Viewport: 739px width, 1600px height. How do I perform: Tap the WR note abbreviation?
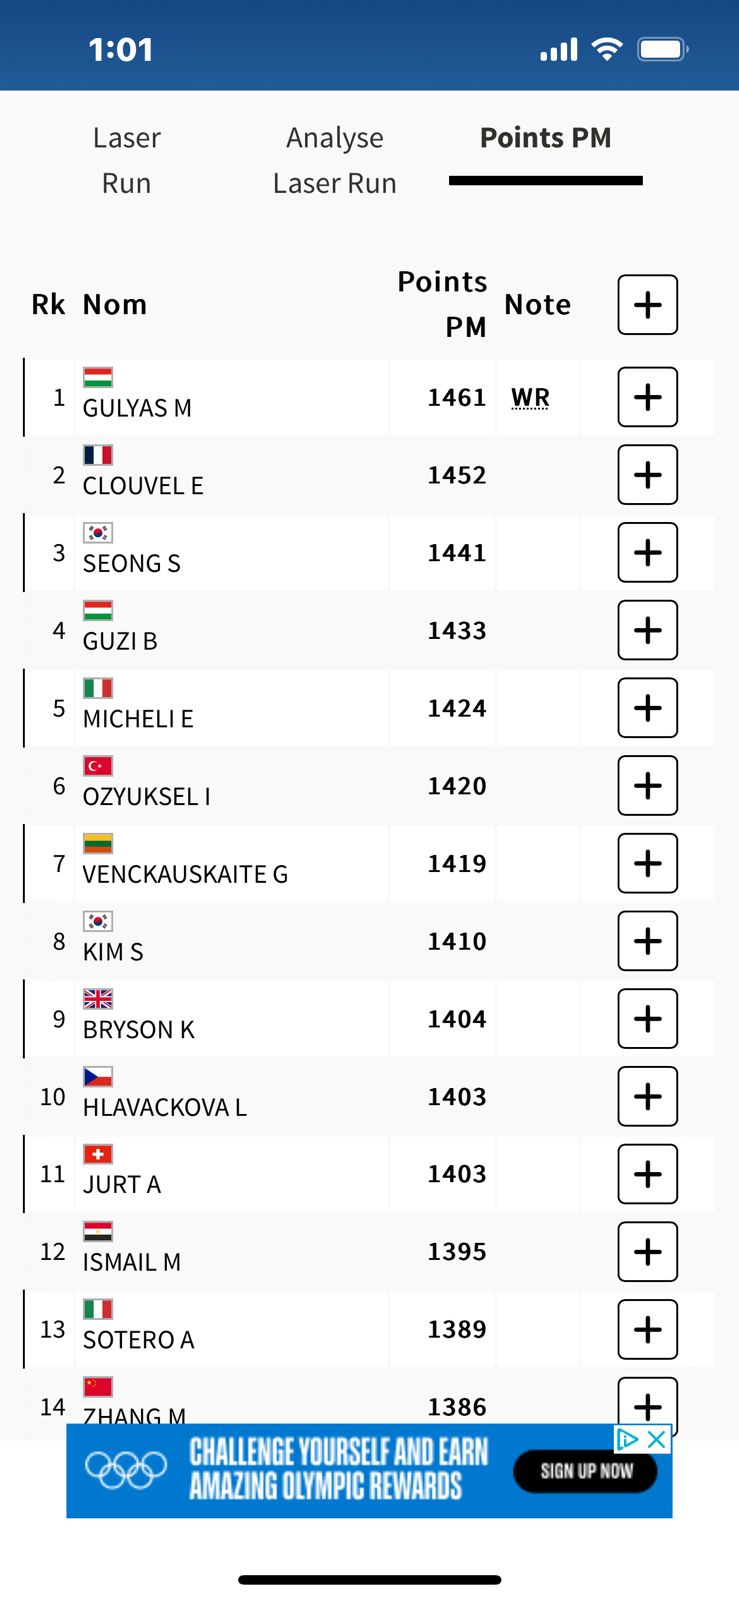[530, 397]
